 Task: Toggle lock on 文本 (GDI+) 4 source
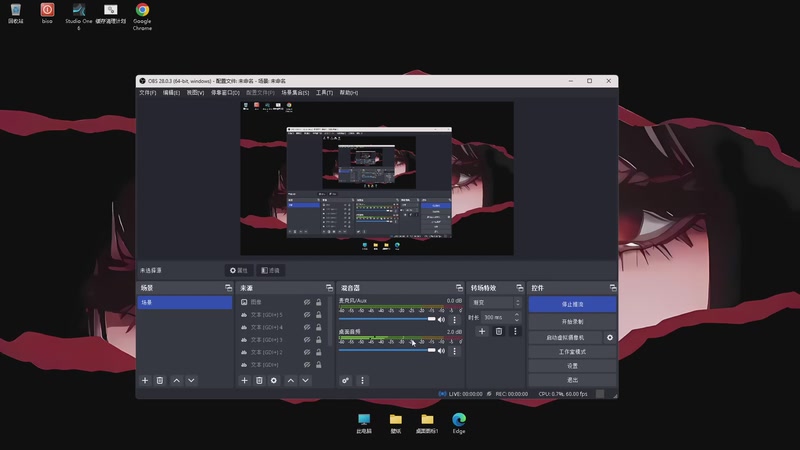(x=318, y=327)
